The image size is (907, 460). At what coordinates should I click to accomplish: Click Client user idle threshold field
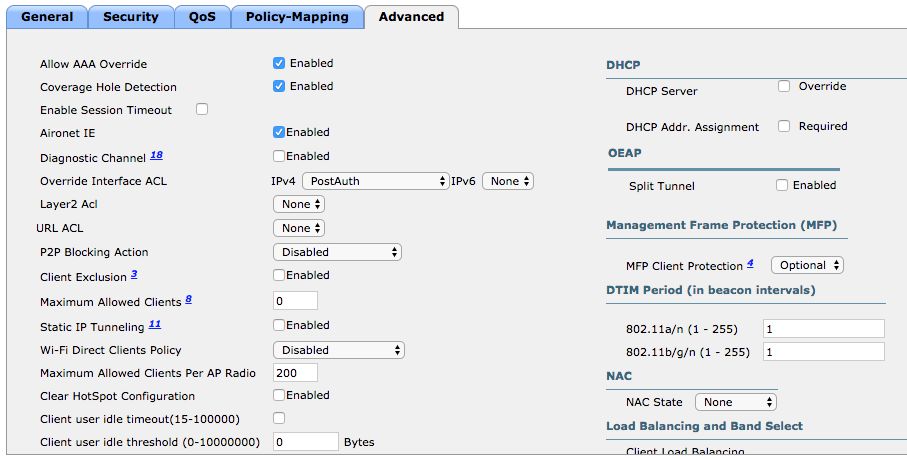(305, 442)
